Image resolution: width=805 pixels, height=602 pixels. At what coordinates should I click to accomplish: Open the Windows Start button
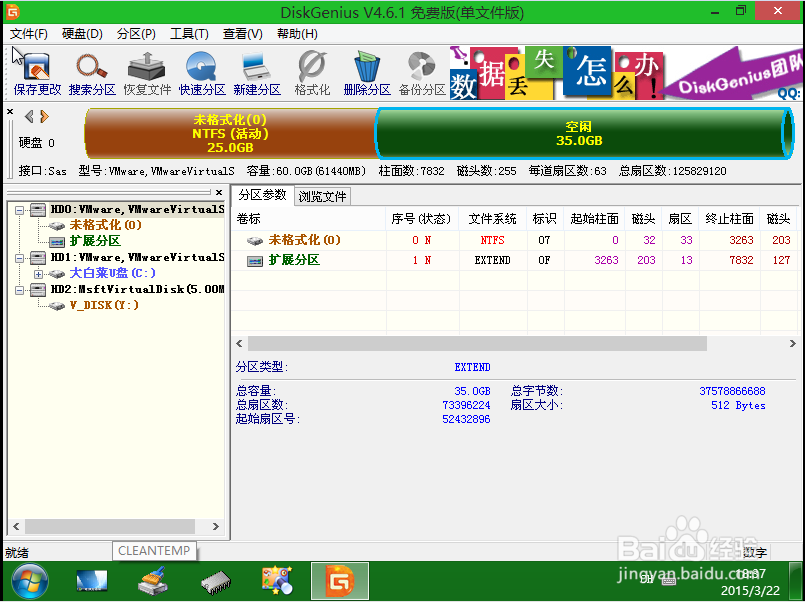tap(30, 581)
